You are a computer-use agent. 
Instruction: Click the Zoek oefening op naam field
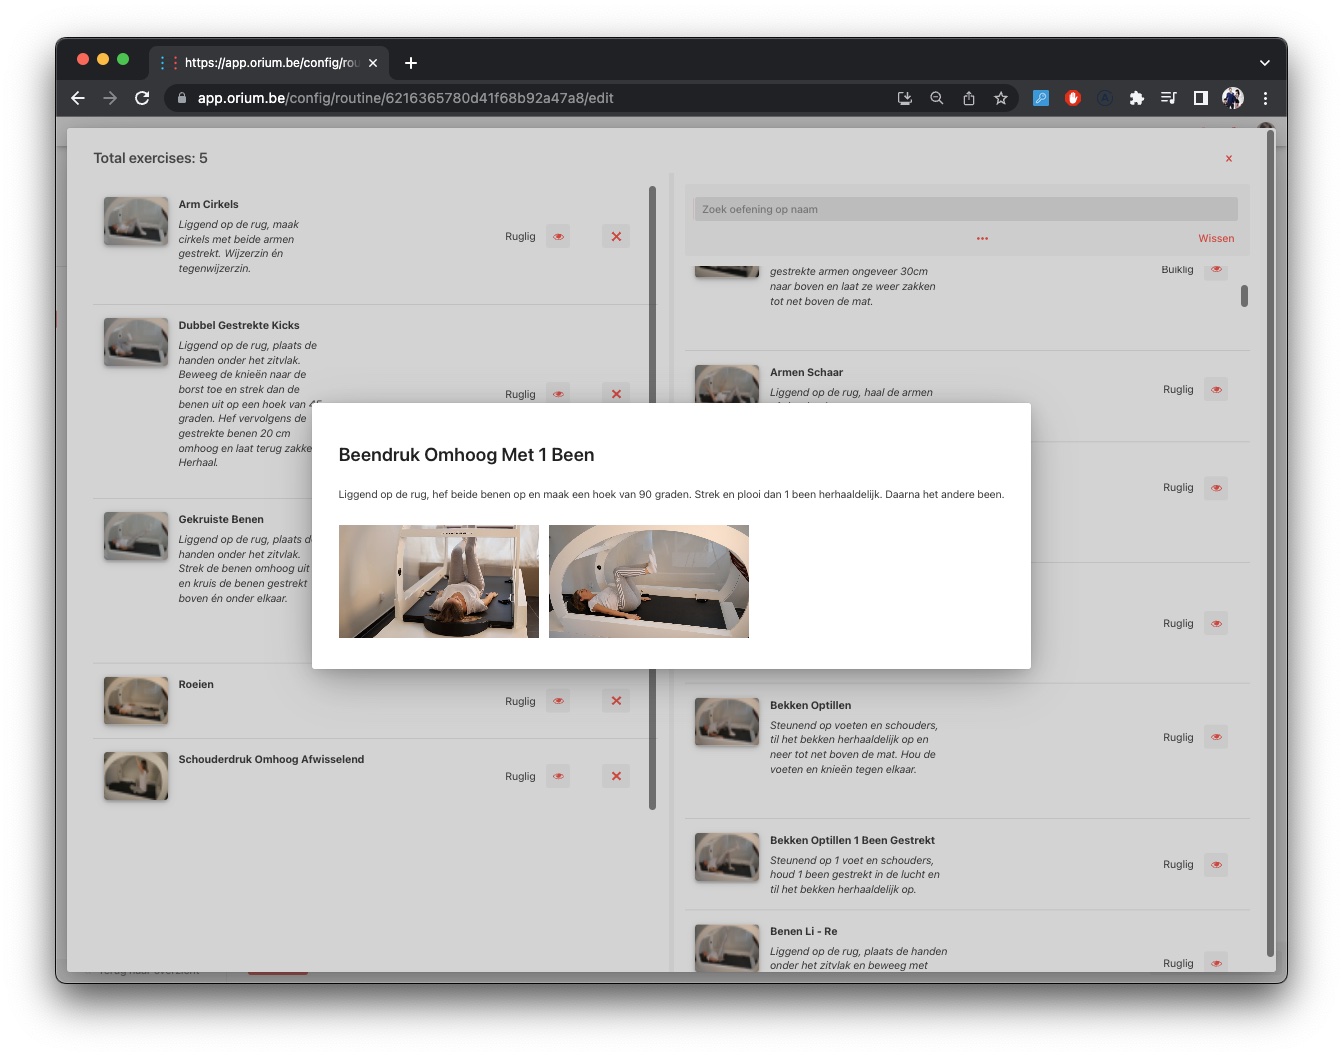pos(965,209)
